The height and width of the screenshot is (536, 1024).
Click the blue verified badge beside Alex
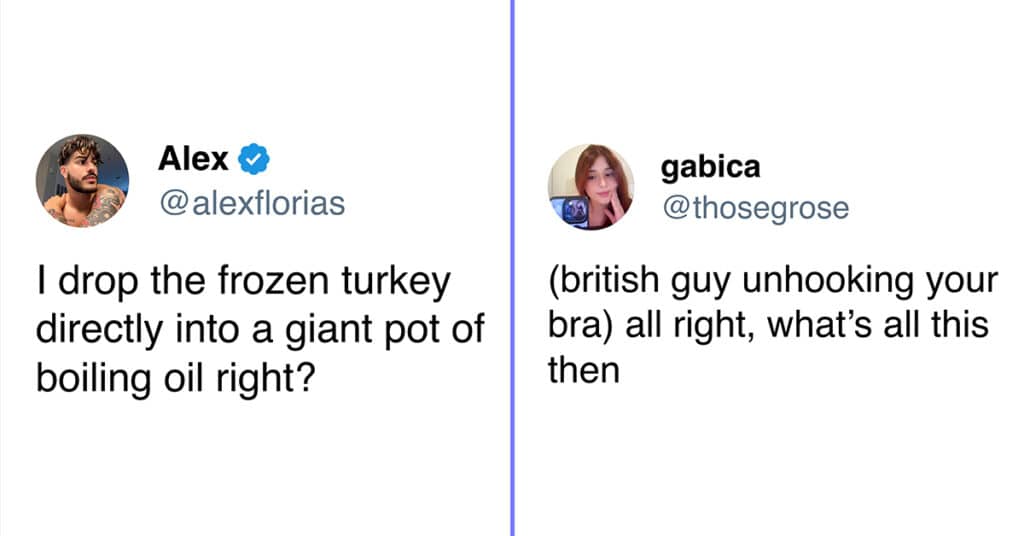(x=253, y=159)
